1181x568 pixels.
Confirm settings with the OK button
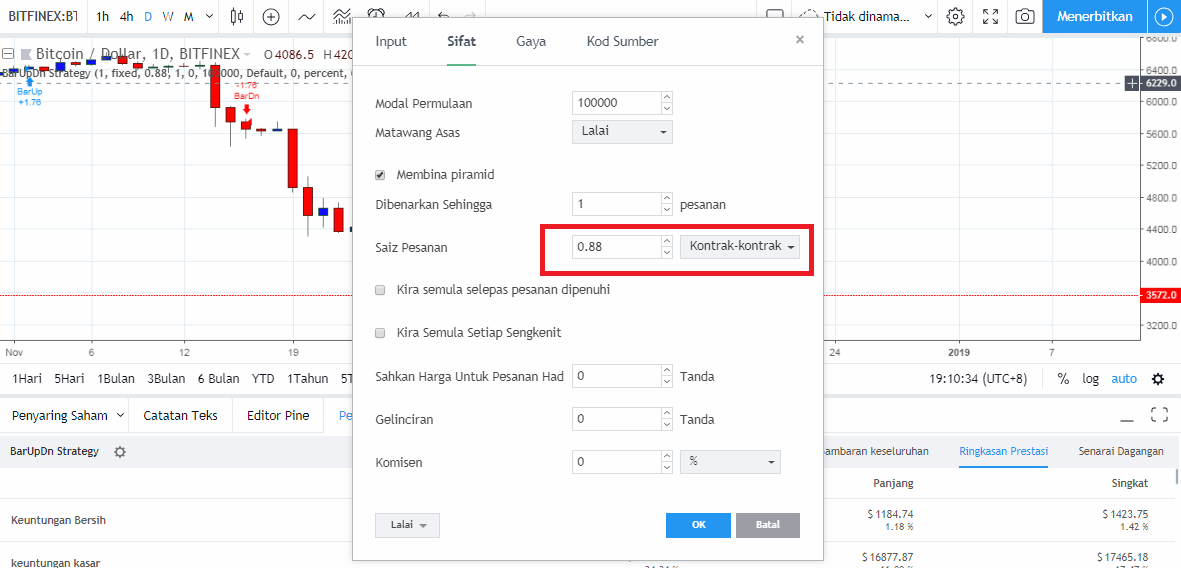[698, 525]
